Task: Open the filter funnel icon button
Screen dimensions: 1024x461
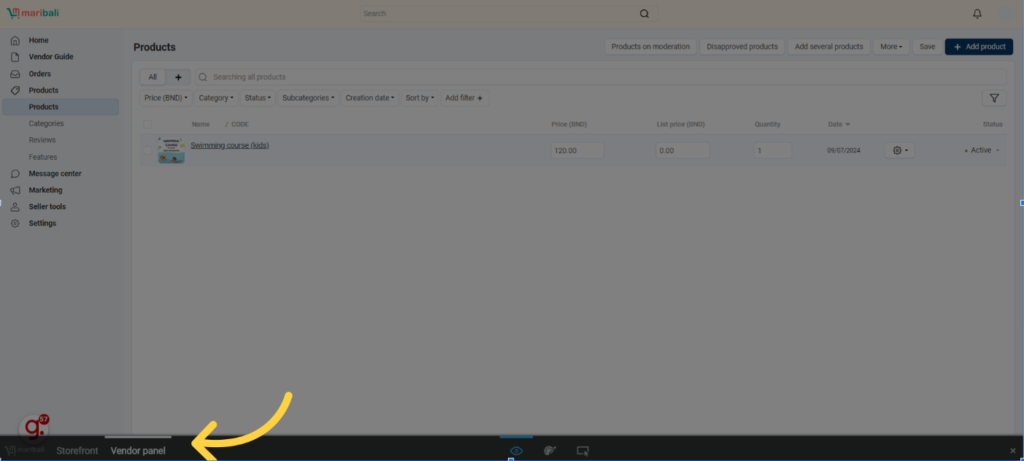Action: (x=993, y=98)
